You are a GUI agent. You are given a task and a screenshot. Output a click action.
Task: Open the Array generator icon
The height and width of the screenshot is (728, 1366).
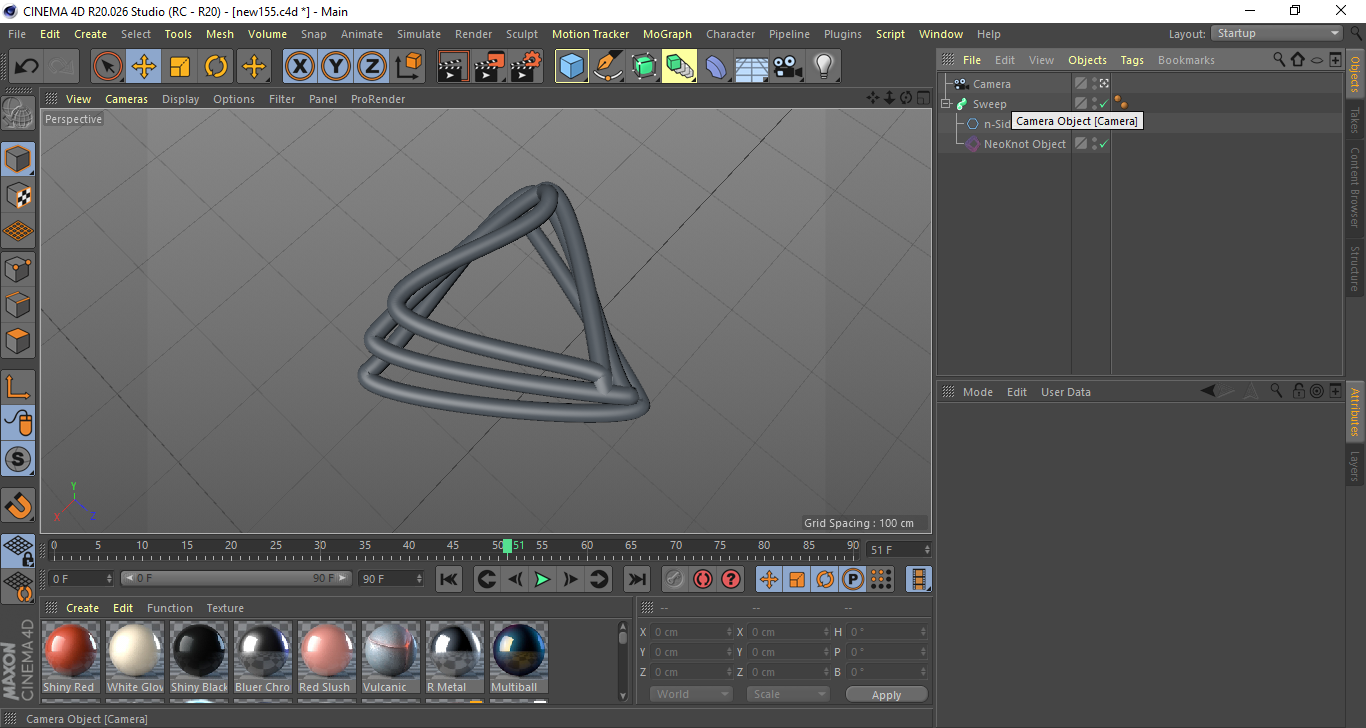pos(680,67)
